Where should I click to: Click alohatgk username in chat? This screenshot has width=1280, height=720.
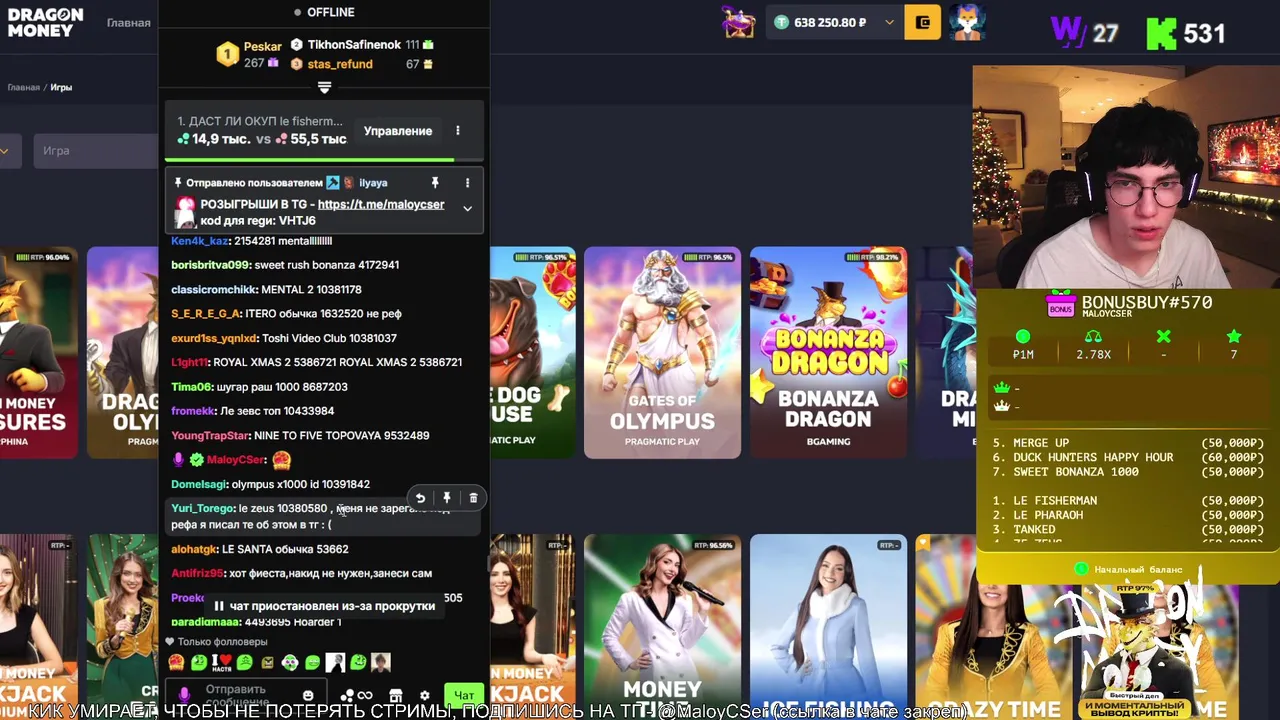click(x=194, y=549)
